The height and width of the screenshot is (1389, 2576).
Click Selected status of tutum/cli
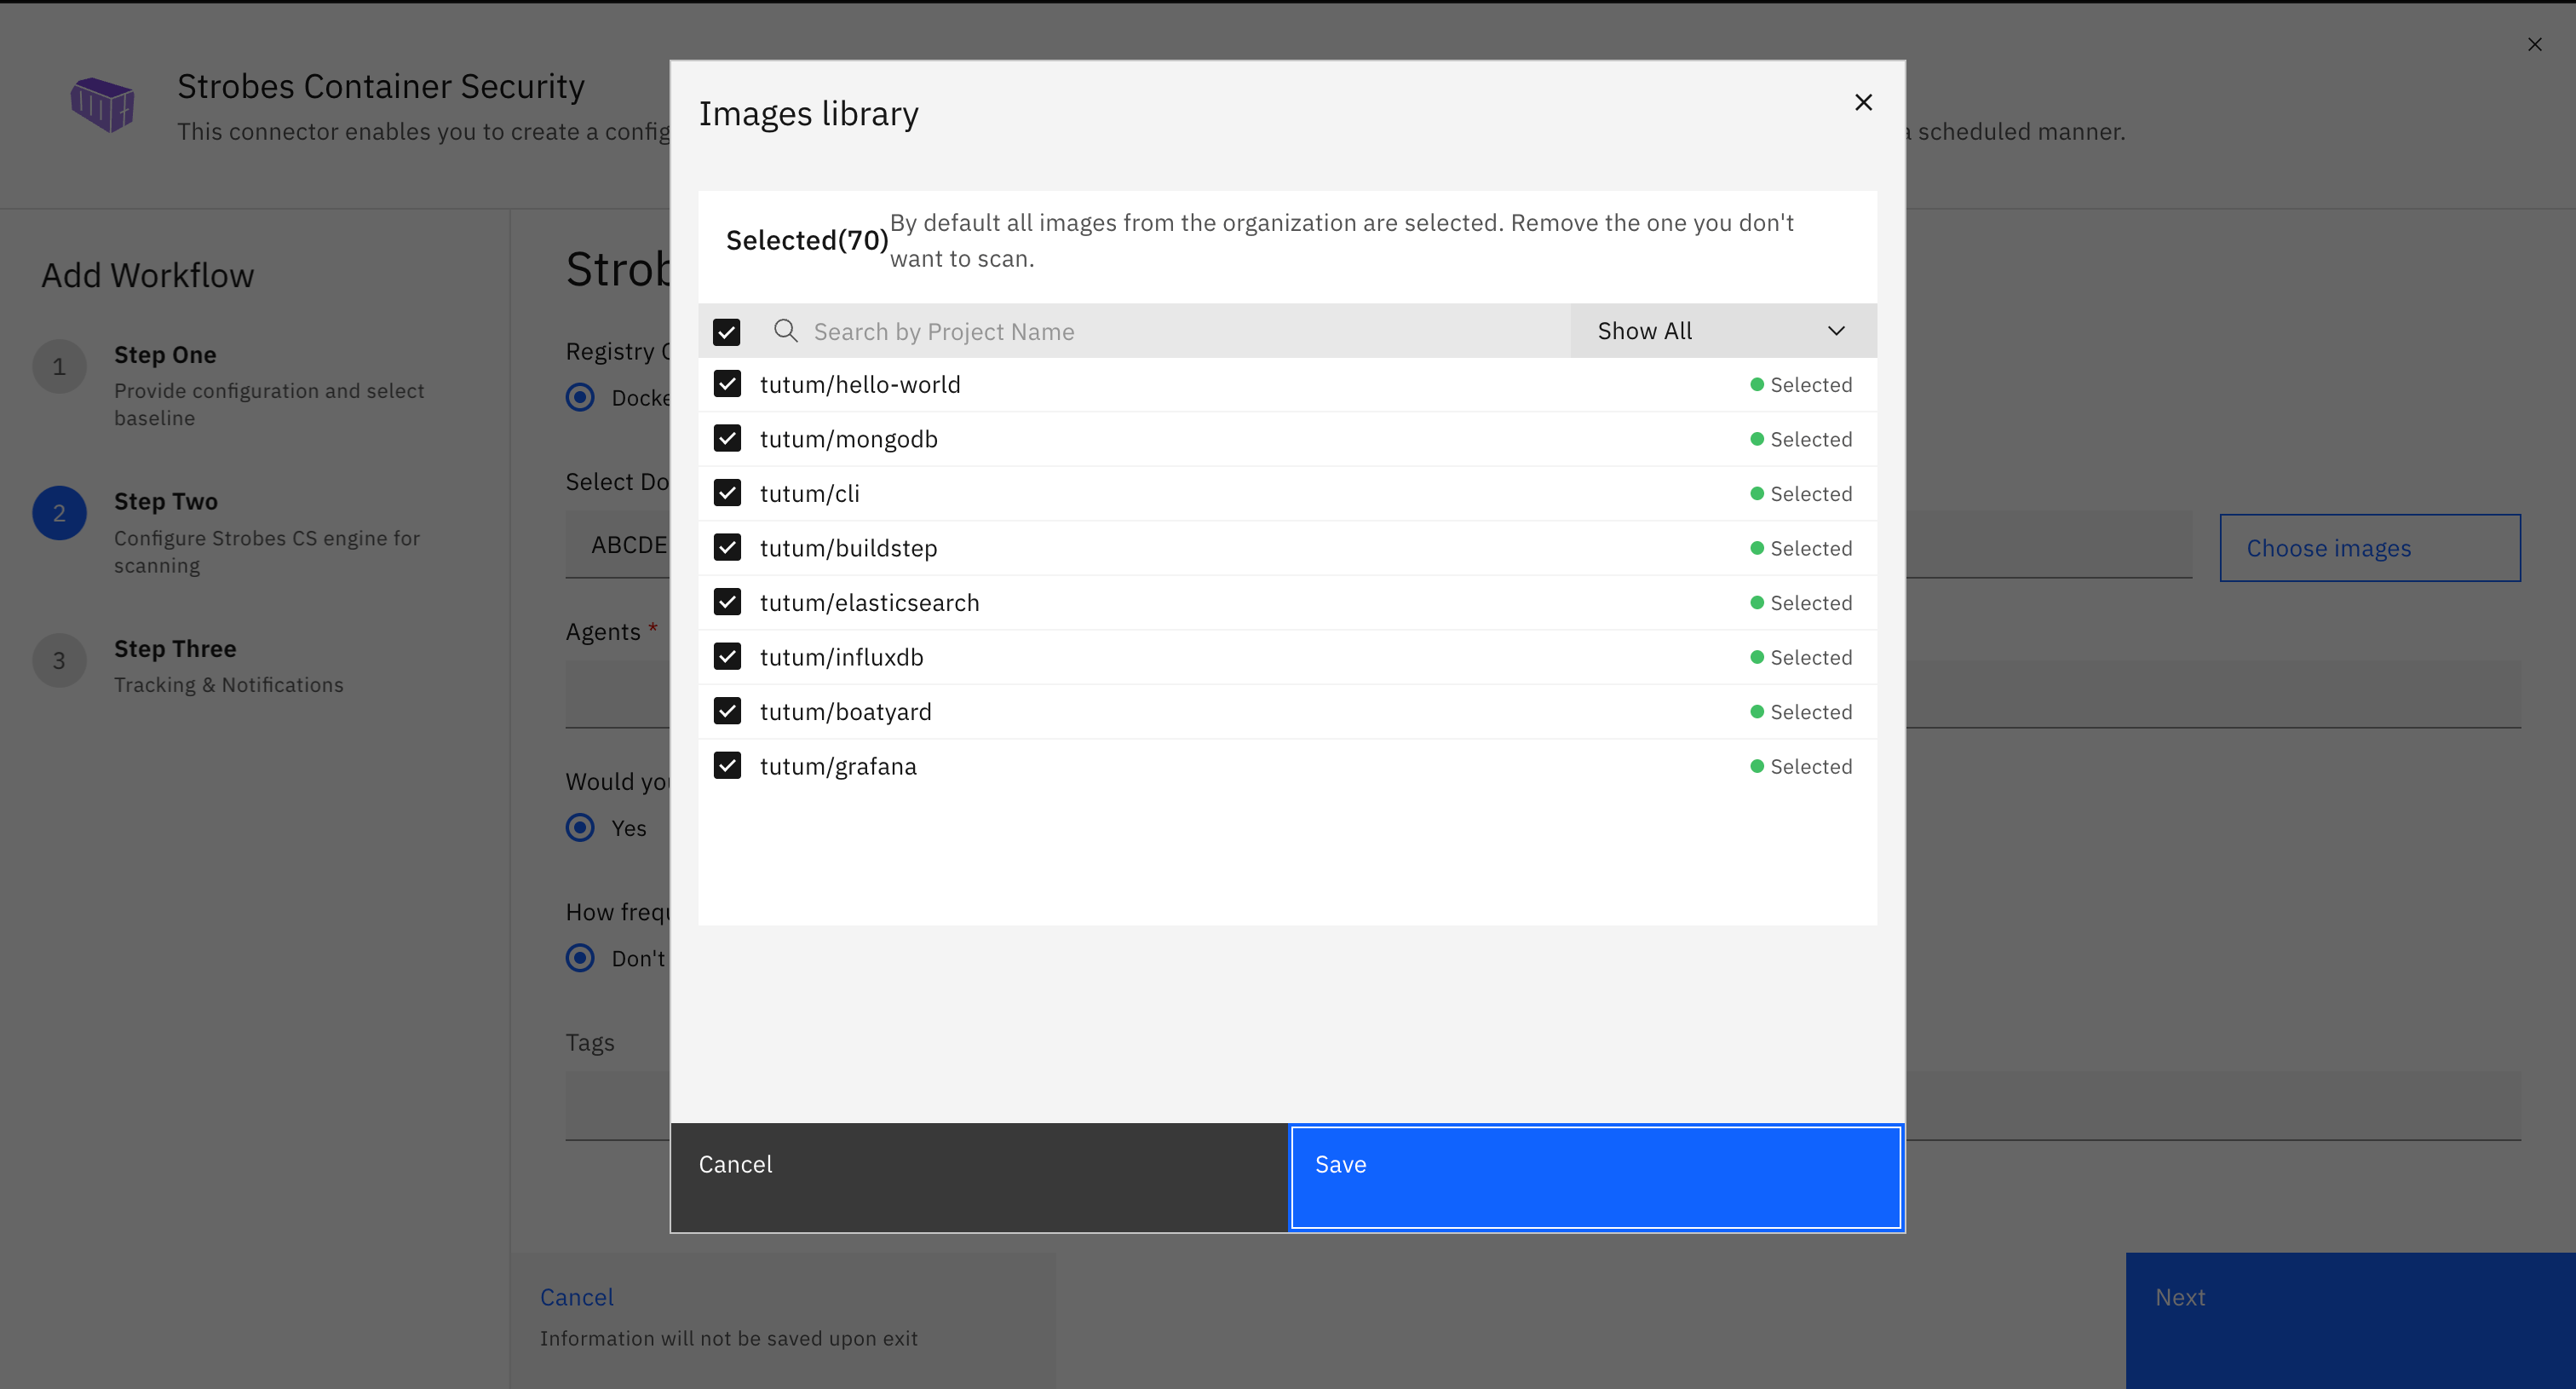tap(1801, 493)
